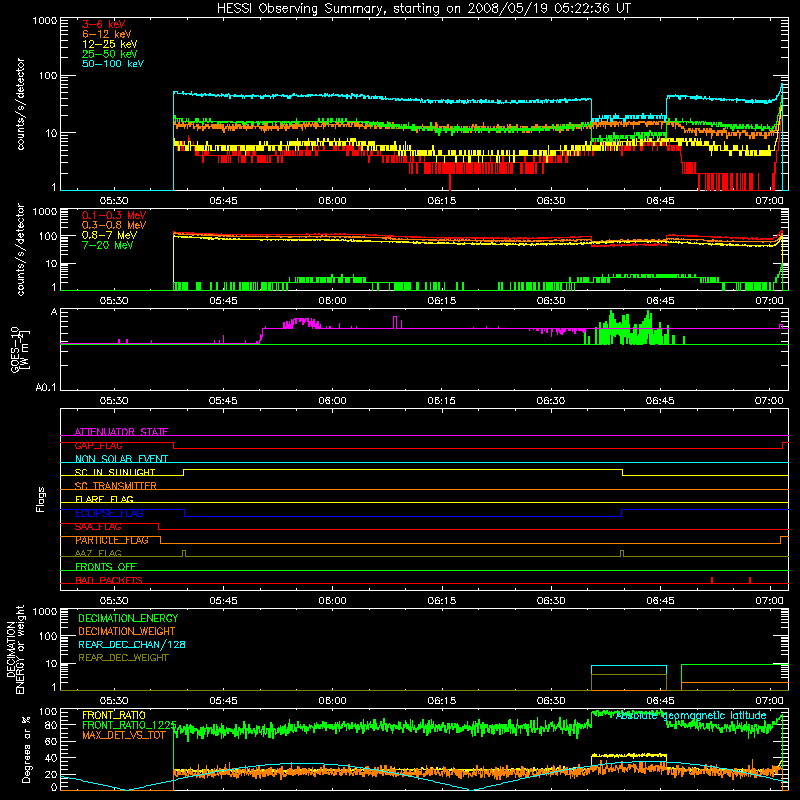
Task: Select the FRONTS_OFF flag label
Action: click(106, 567)
